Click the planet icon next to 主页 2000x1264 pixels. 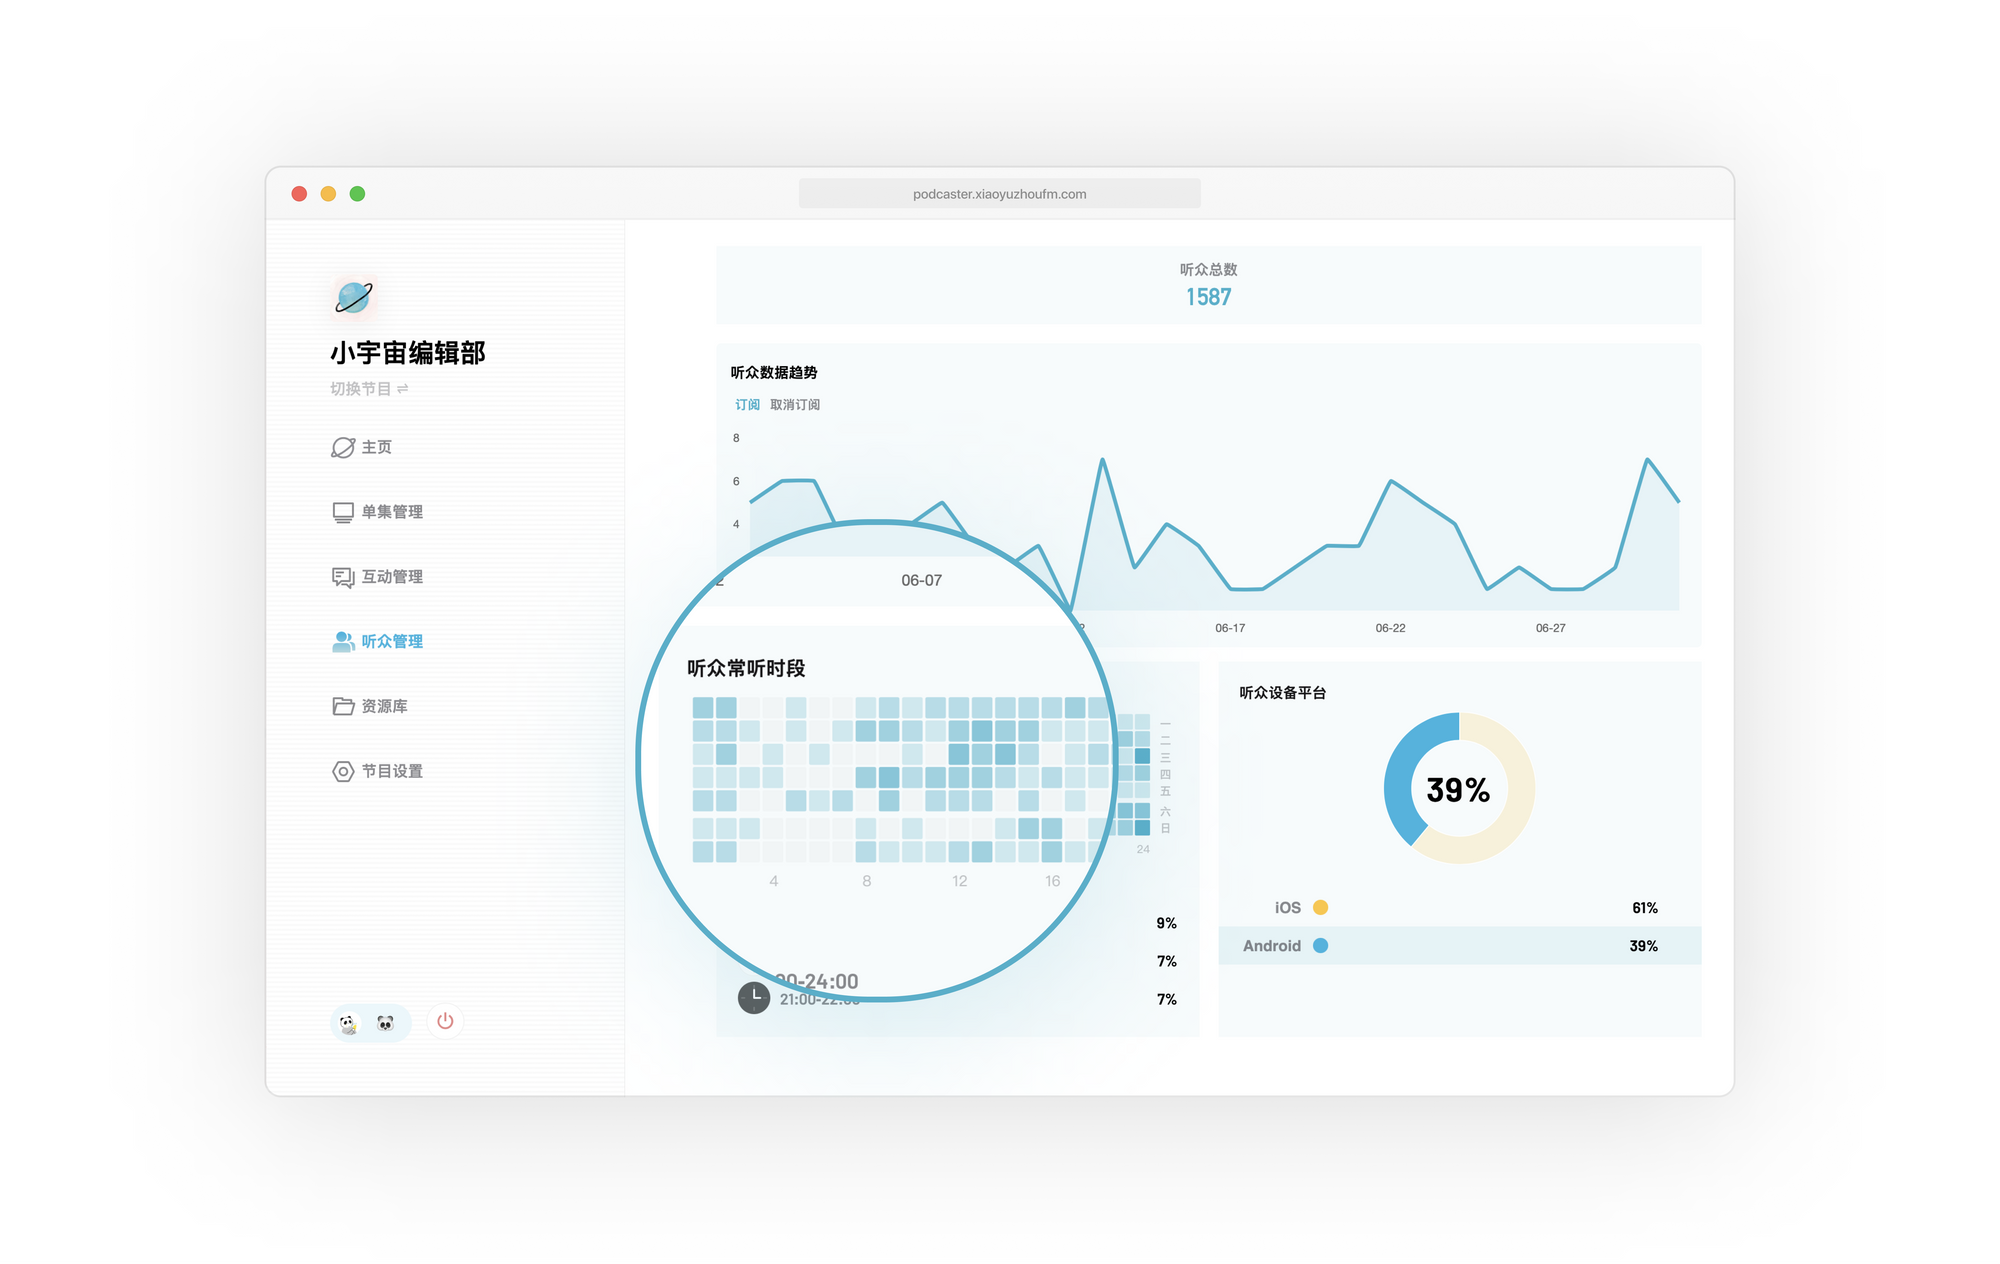pos(343,447)
